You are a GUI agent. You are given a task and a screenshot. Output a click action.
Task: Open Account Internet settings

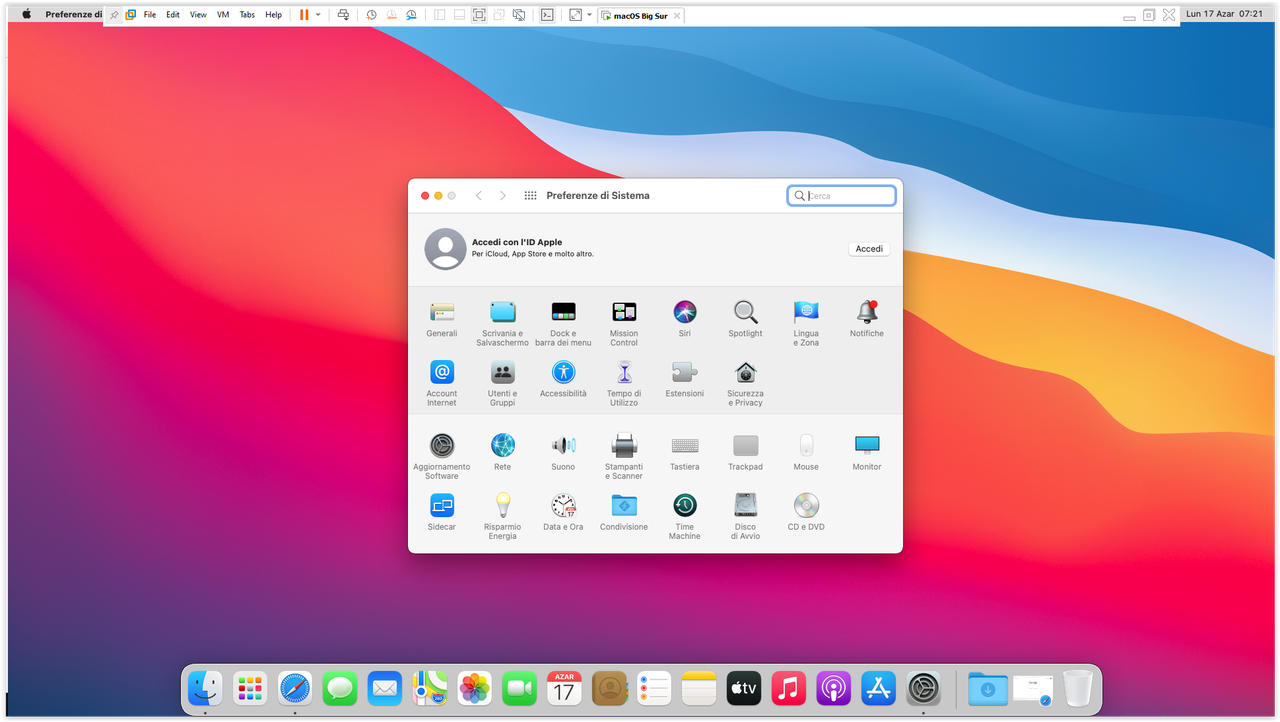pos(441,383)
